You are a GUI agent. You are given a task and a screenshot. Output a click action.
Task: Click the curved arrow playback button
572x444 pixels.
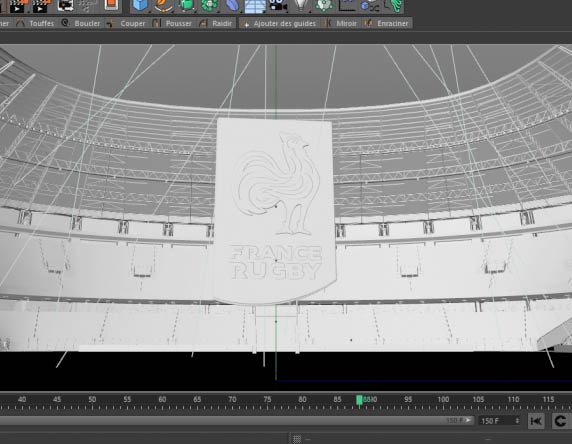pyautogui.click(x=560, y=421)
